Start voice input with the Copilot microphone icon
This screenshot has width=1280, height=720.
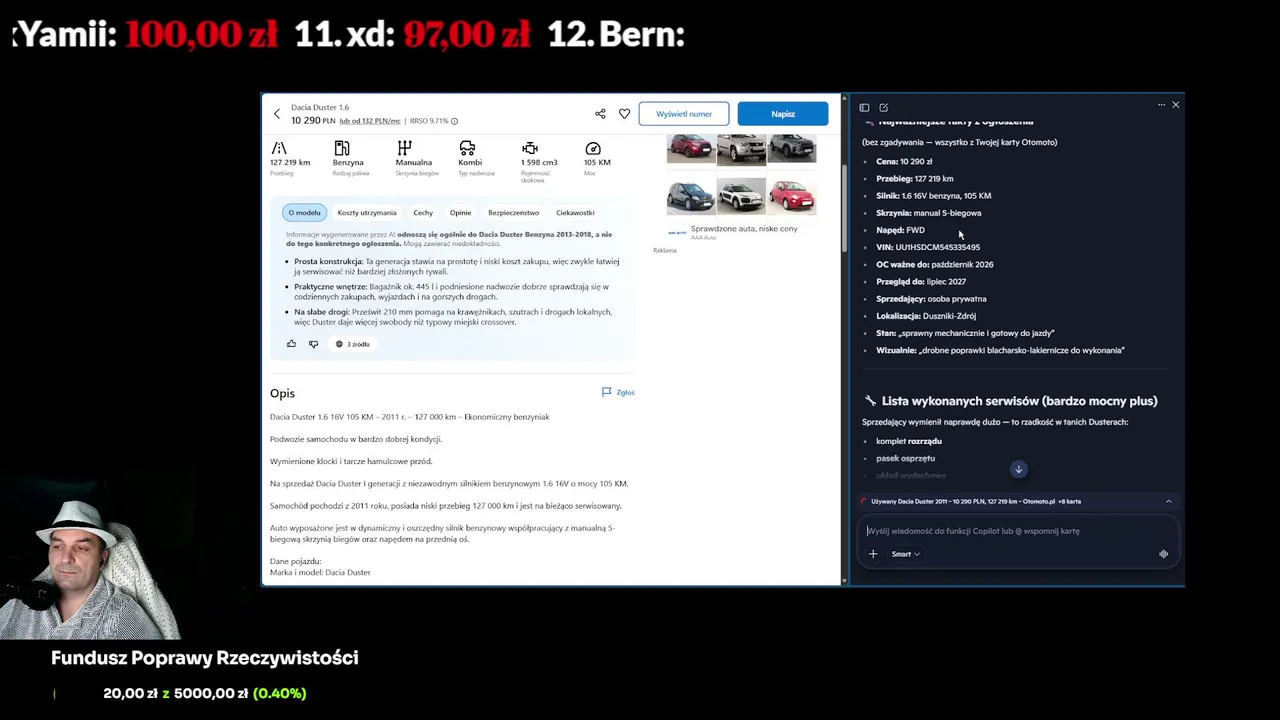pyautogui.click(x=1163, y=554)
